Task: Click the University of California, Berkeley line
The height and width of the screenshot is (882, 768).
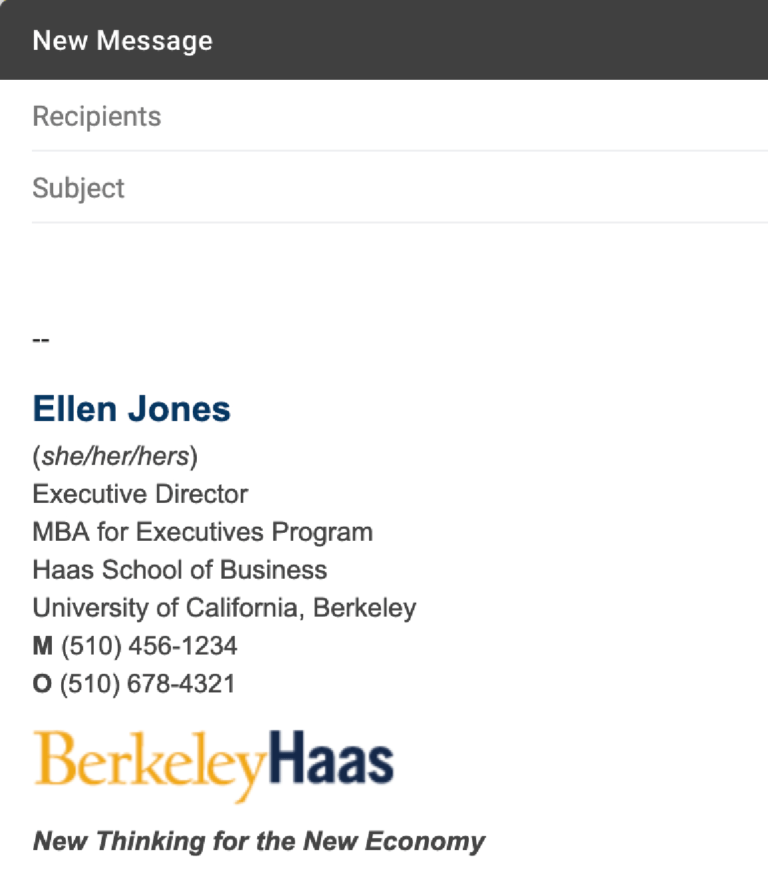Action: 224,607
